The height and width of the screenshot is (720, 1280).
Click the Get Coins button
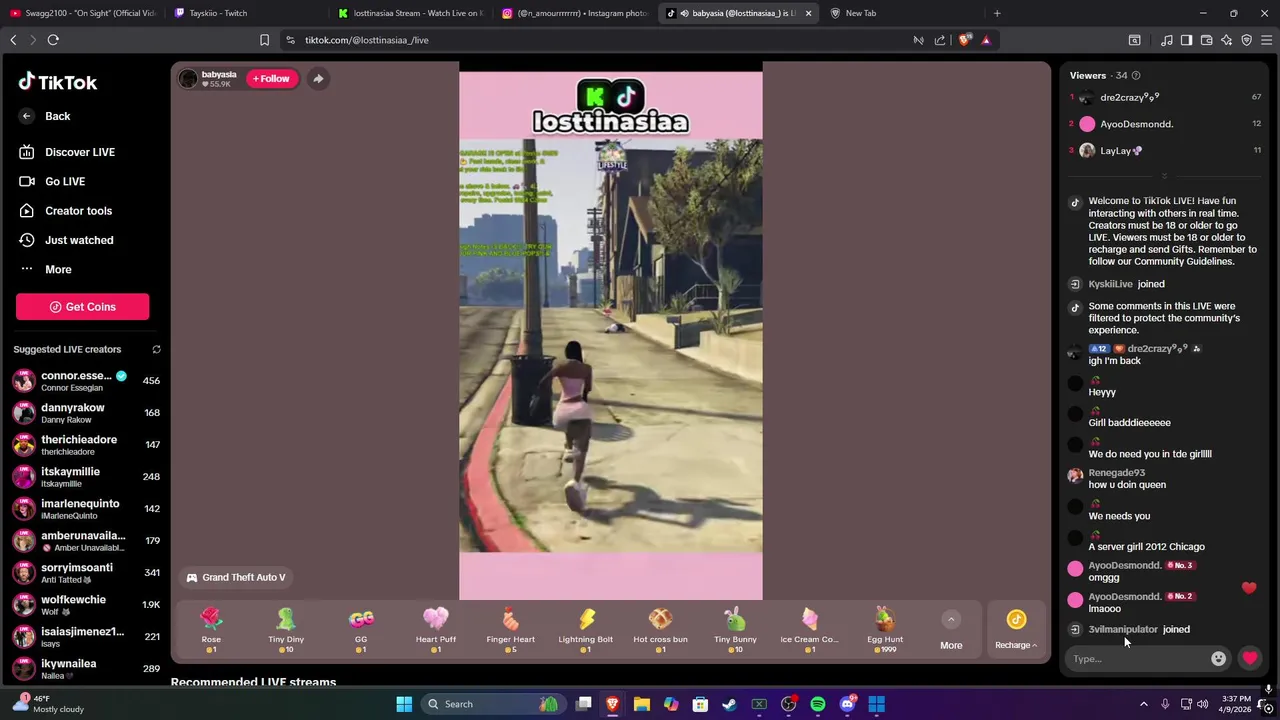point(82,307)
